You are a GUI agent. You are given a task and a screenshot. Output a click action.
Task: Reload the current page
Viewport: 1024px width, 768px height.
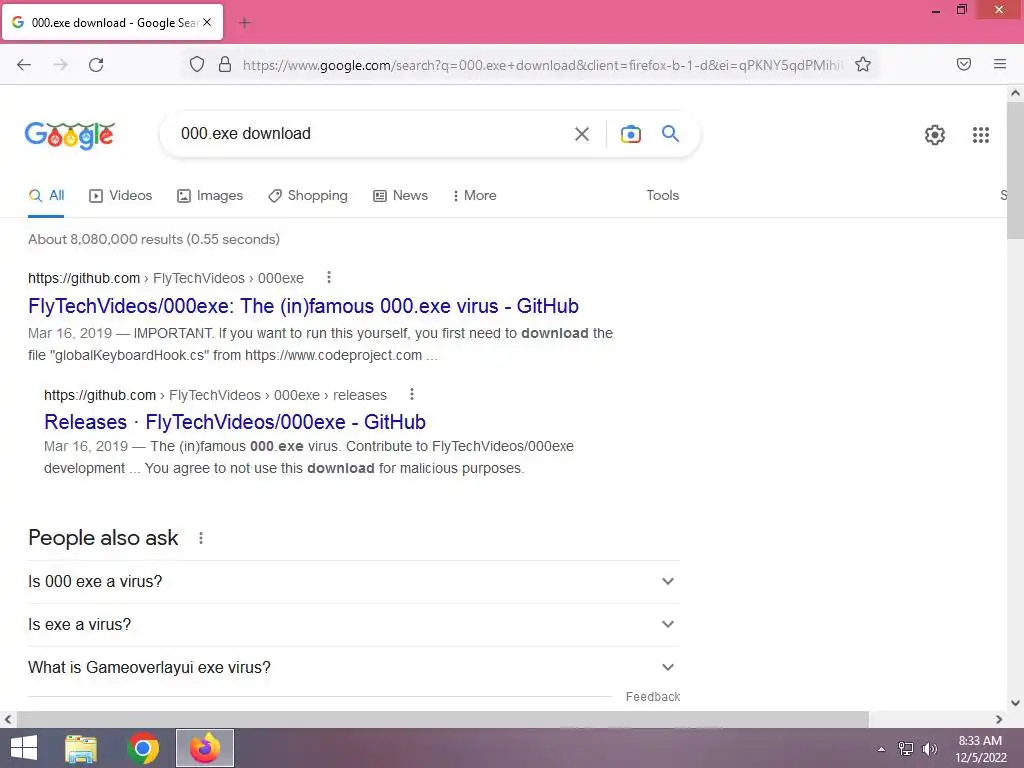(x=96, y=65)
